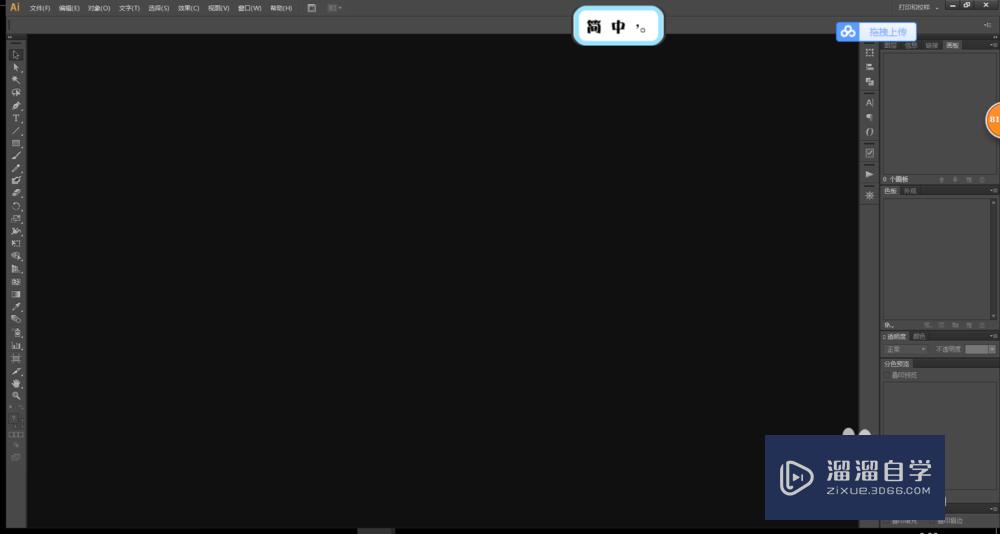Select the Rotate tool

[17, 206]
